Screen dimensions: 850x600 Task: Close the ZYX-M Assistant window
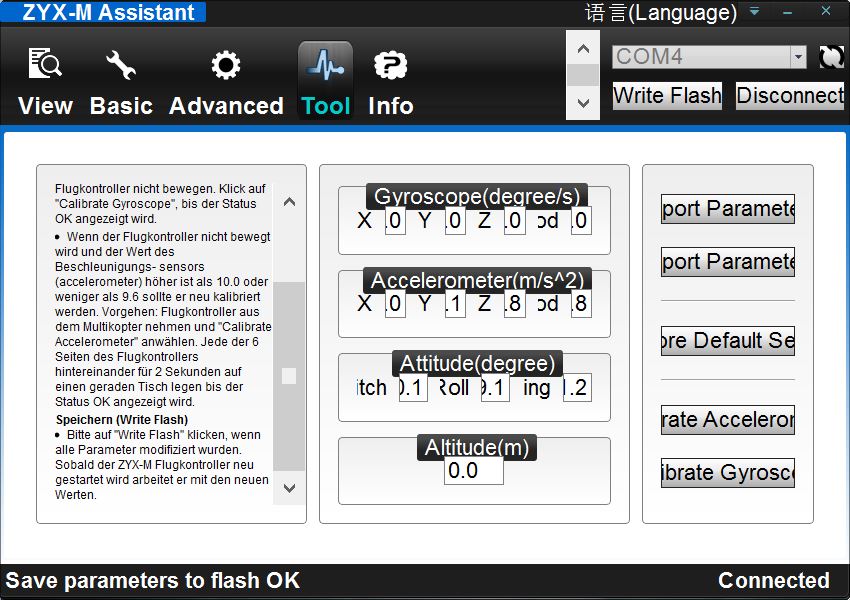tap(826, 11)
